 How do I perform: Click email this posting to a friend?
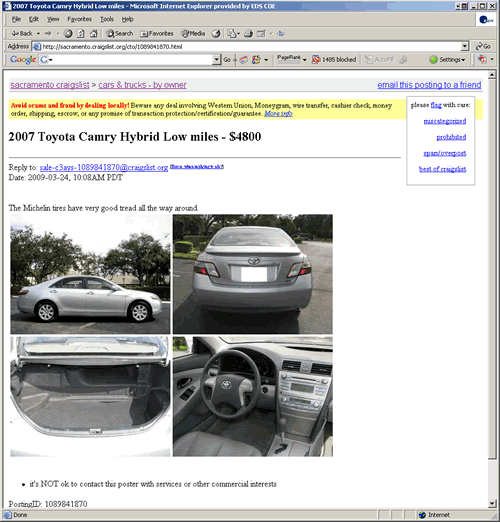pyautogui.click(x=429, y=85)
